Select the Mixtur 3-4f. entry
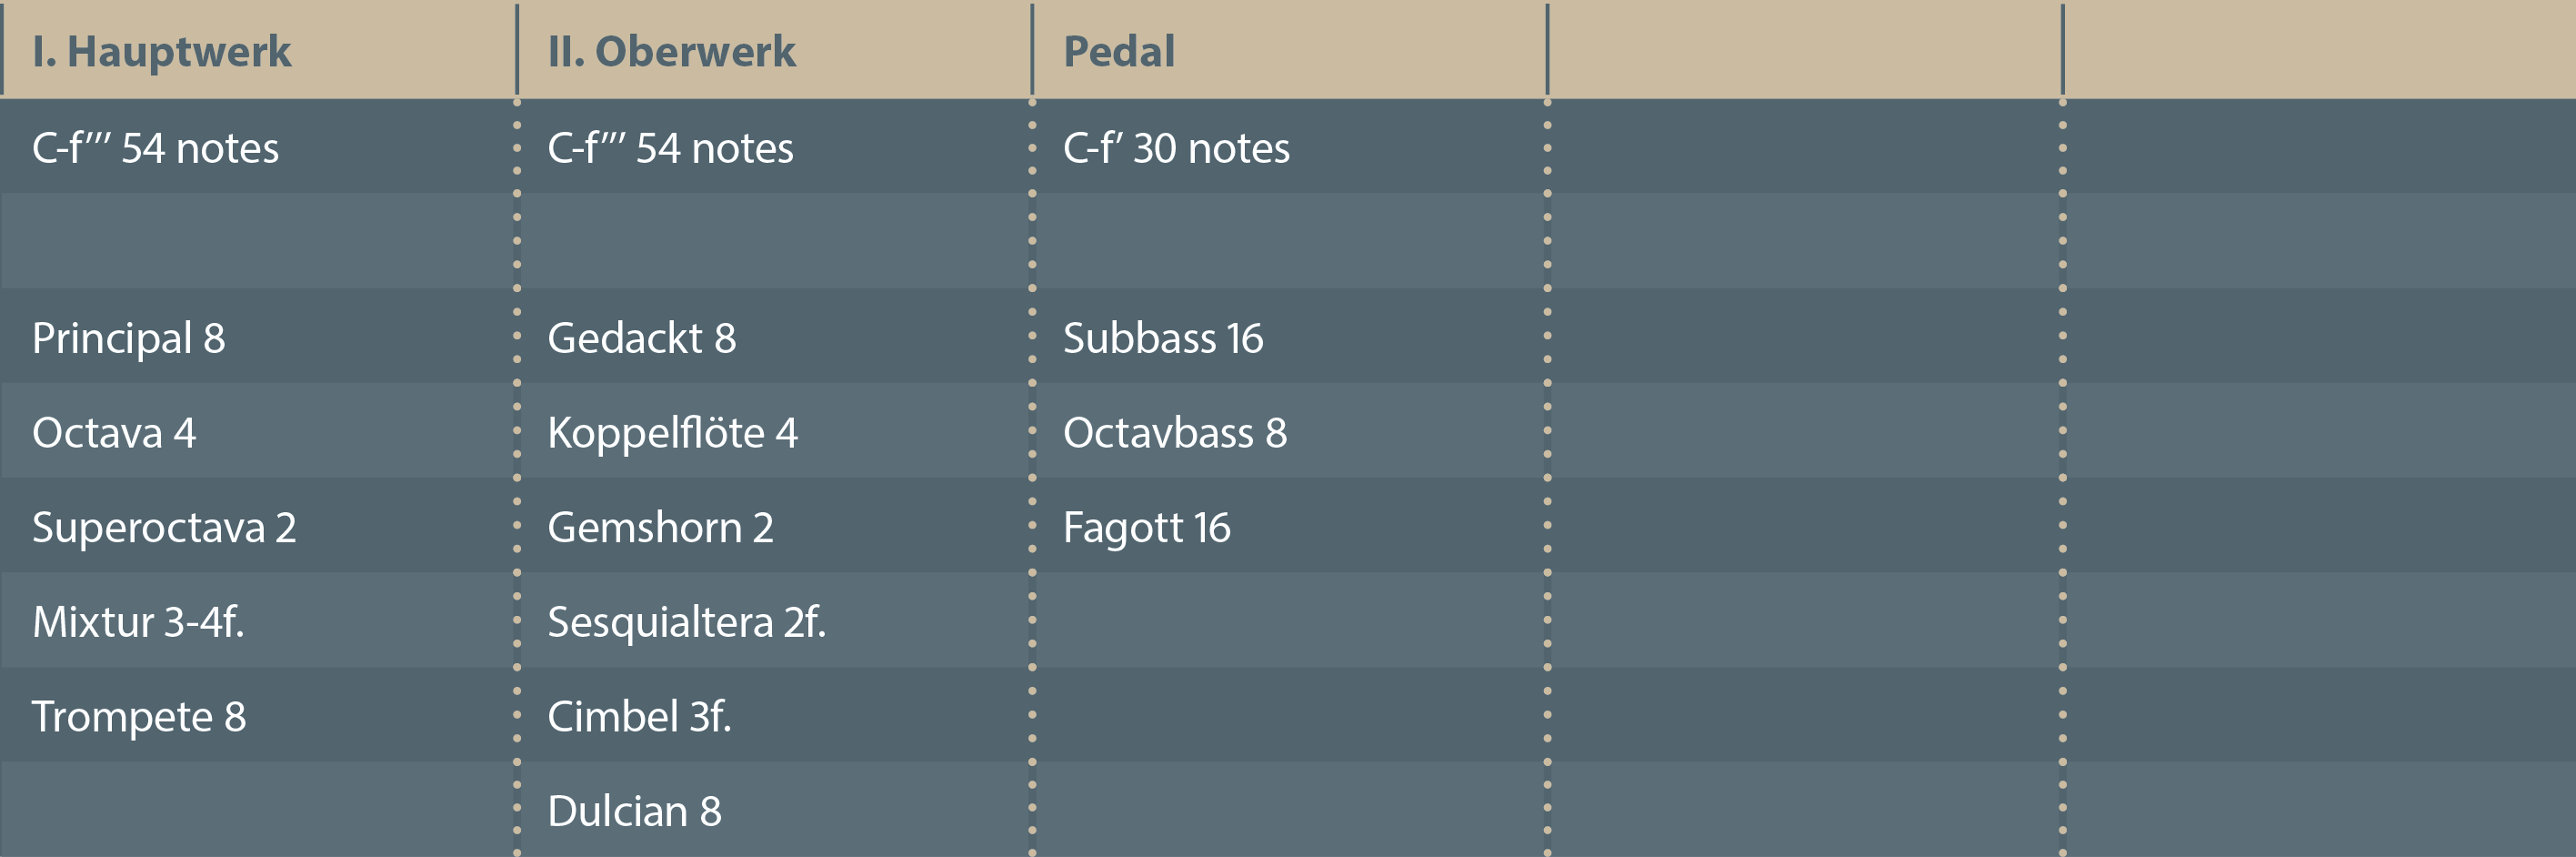The width and height of the screenshot is (2576, 857). point(138,622)
